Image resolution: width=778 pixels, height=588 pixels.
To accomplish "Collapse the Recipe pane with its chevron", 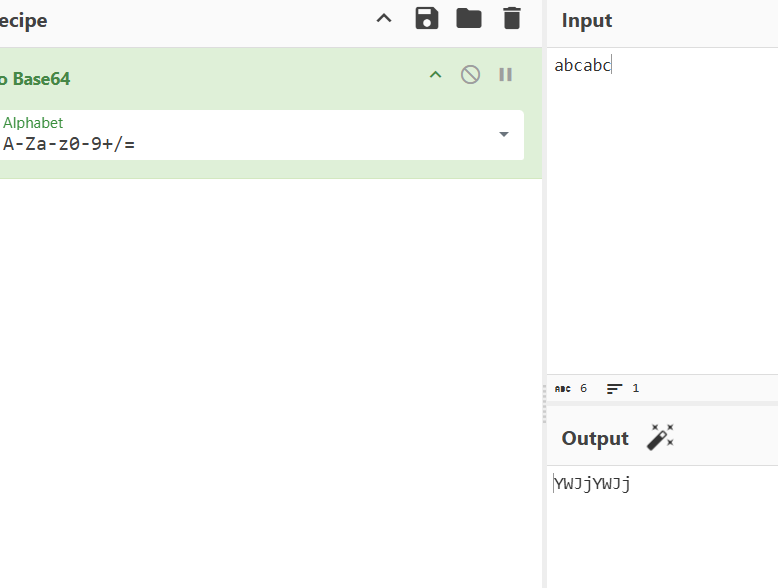I will (x=384, y=18).
